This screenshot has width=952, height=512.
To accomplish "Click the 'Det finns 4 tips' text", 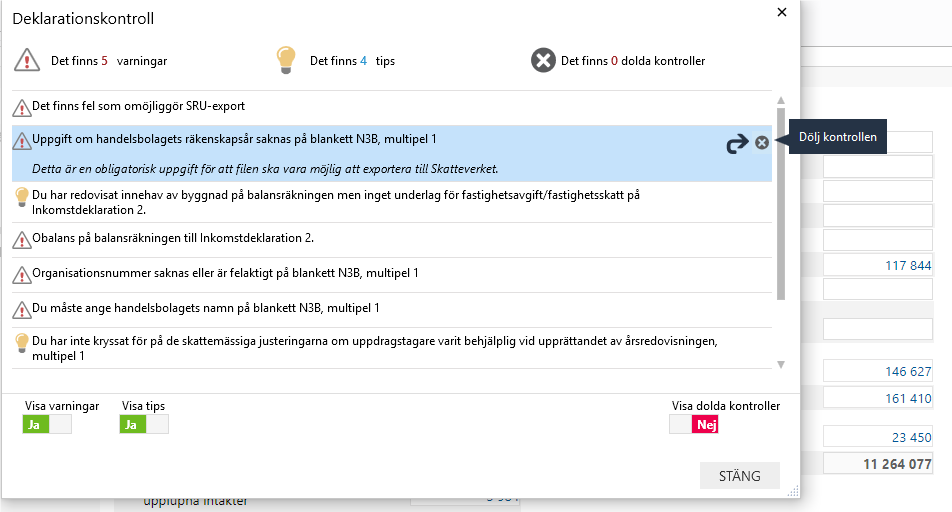I will tap(352, 61).
